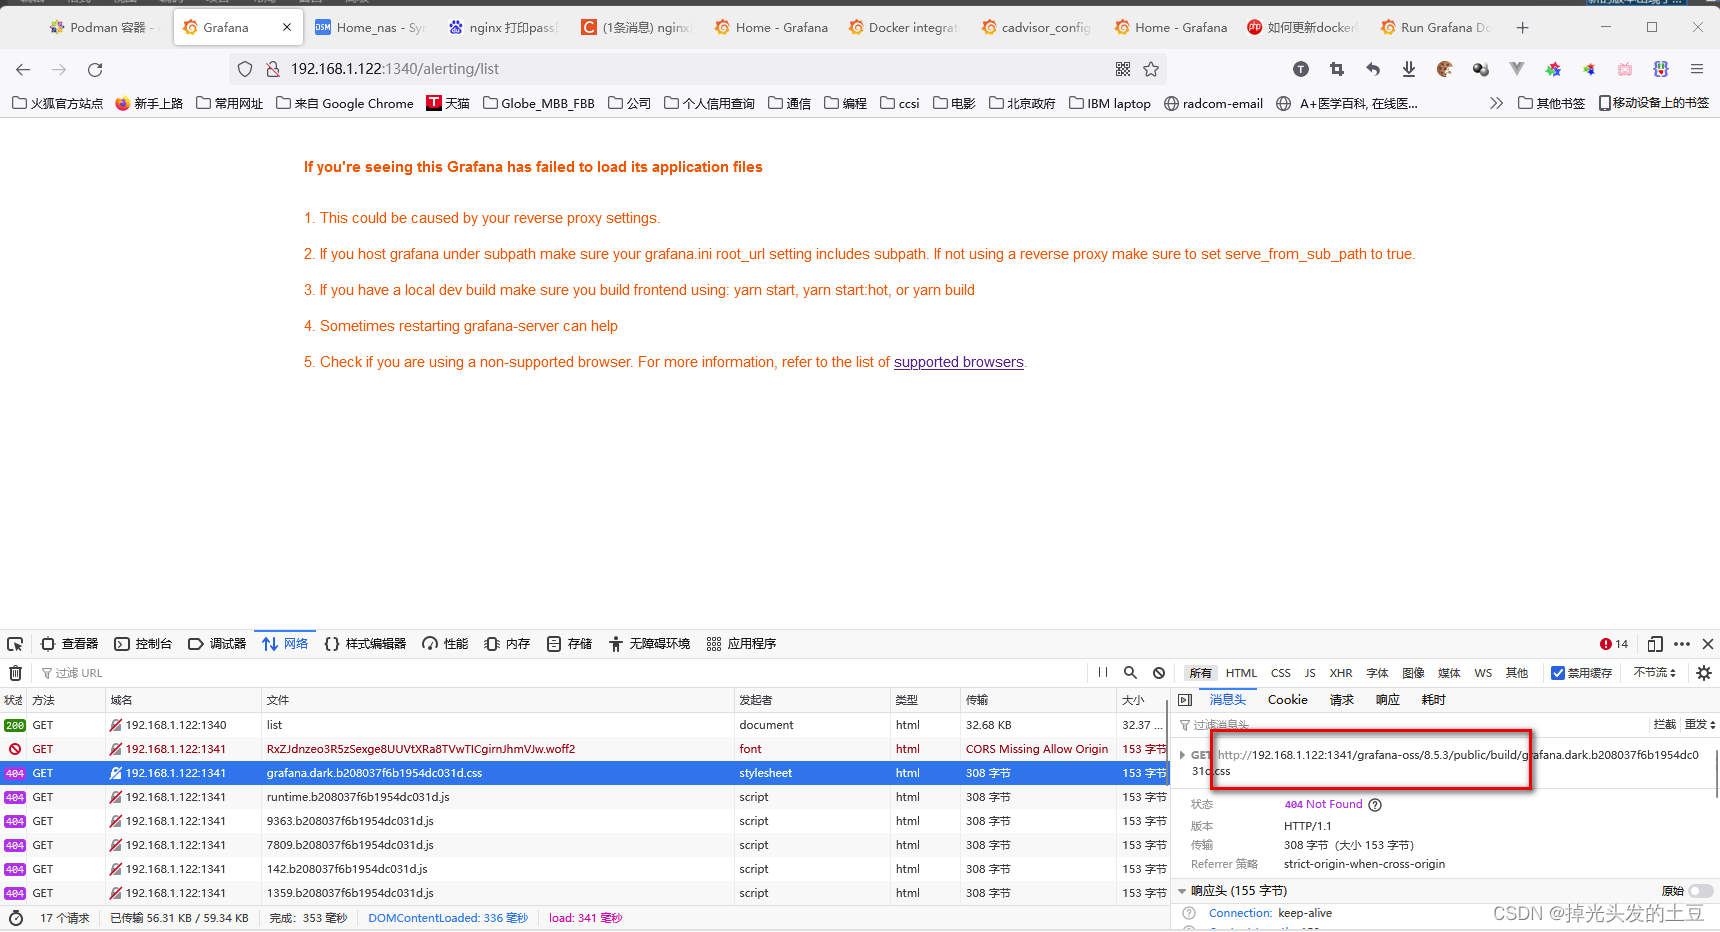Collapse the 响应头 response headers section
Screen dimensions: 1720x932
coord(1183,891)
